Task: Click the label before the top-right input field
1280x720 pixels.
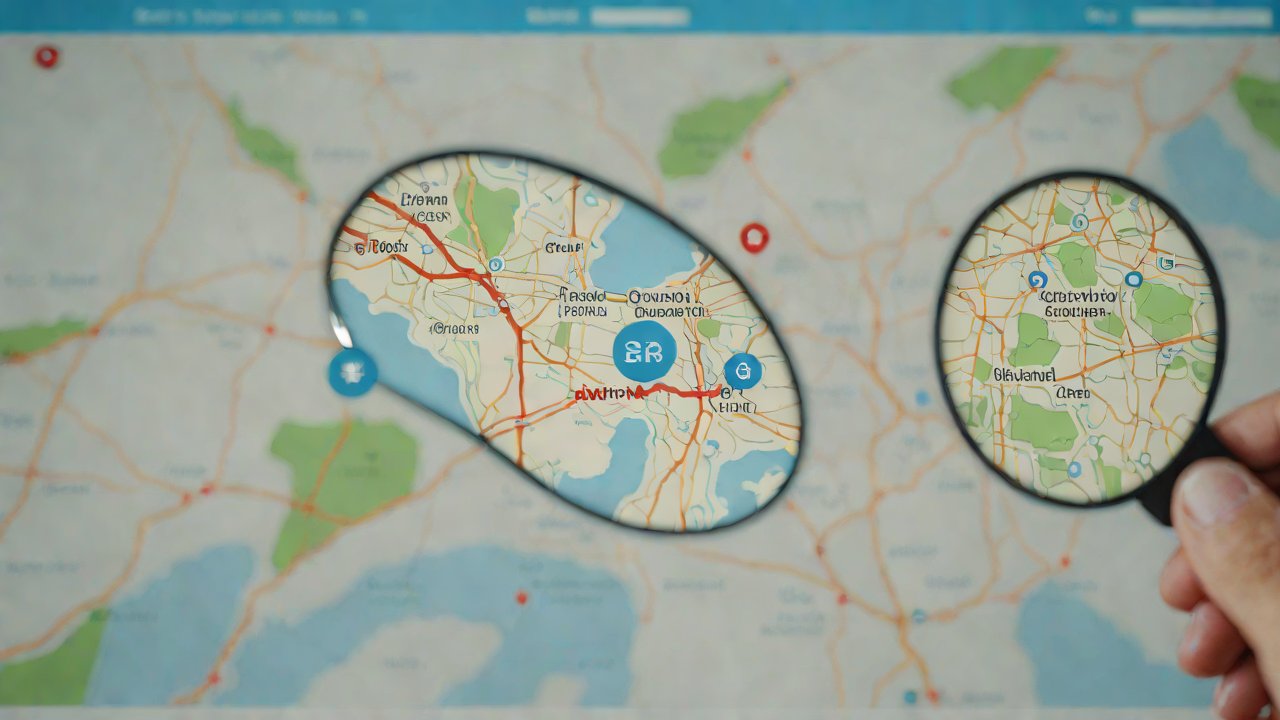Action: click(x=1101, y=17)
